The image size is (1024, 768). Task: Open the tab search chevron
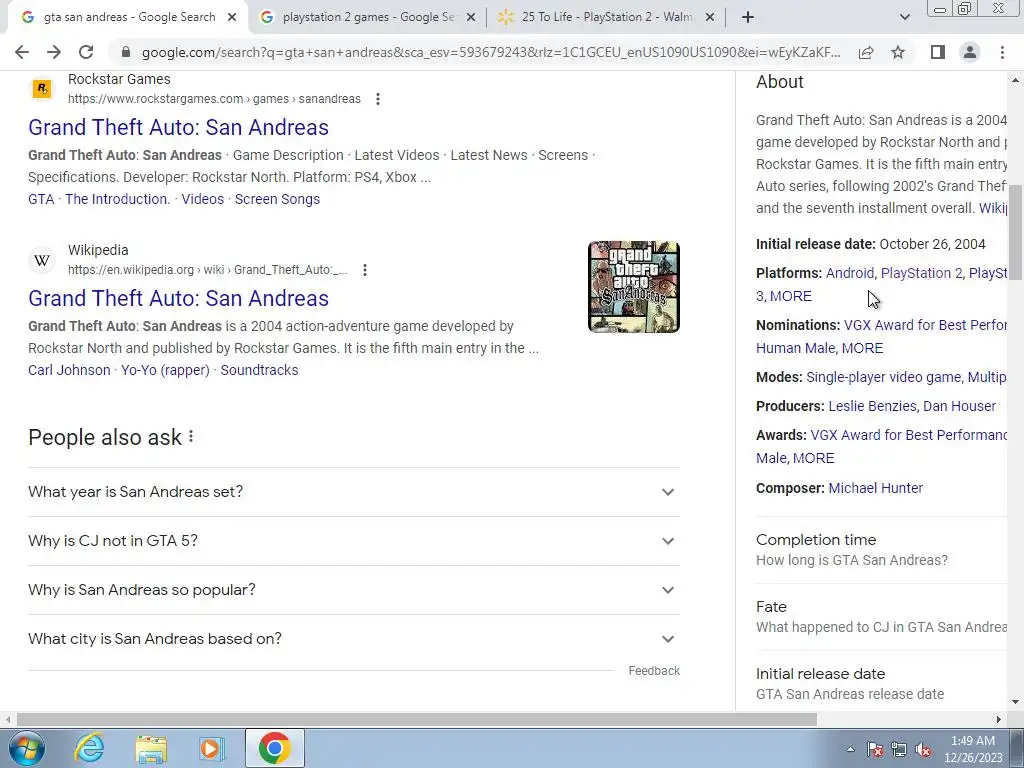pos(904,18)
